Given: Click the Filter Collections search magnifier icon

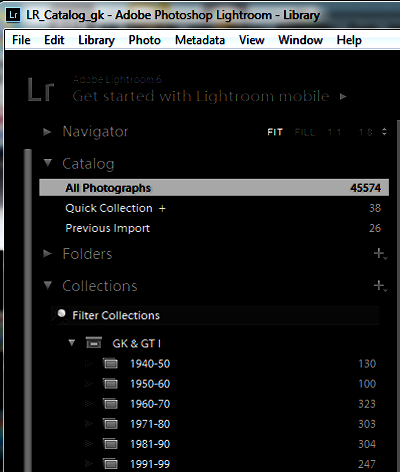Looking at the screenshot, I should pos(61,315).
